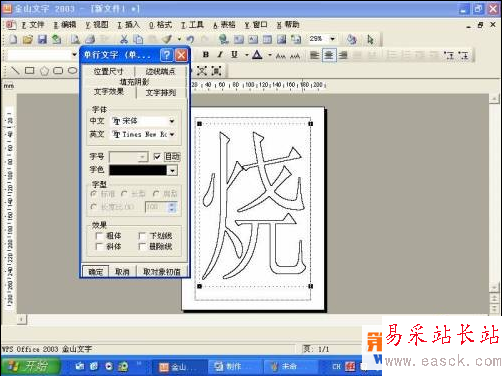This screenshot has width=502, height=376.
Task: Click the 取消 button
Action: (122, 272)
